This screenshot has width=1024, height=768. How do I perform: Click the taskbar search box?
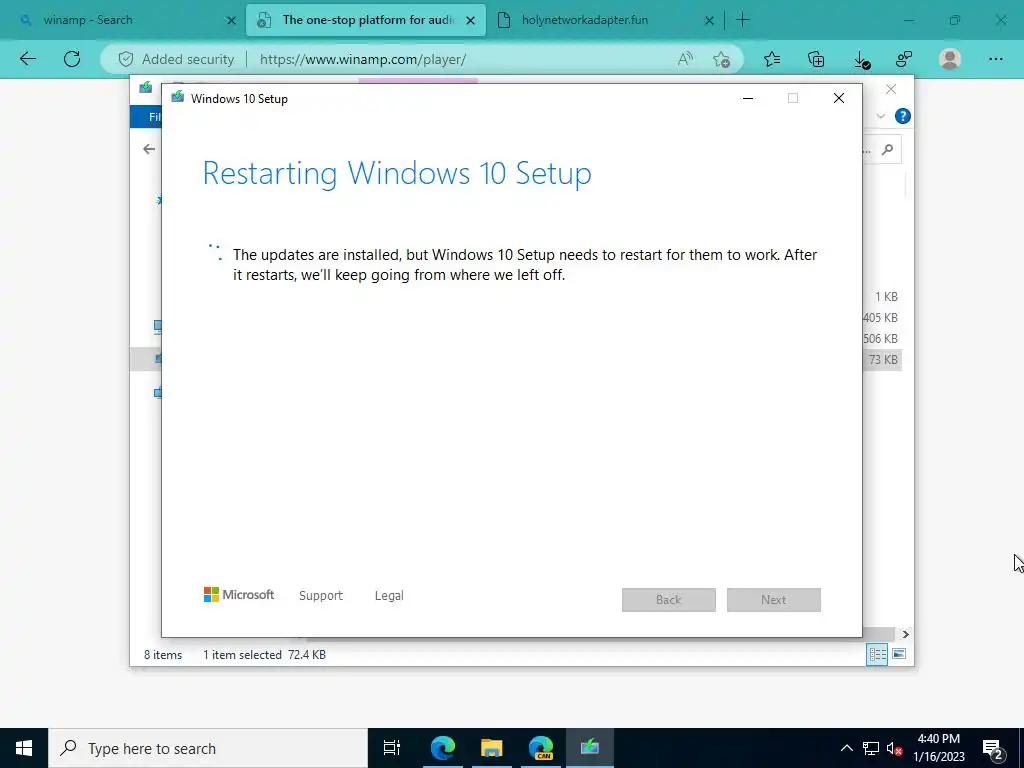pos(208,748)
